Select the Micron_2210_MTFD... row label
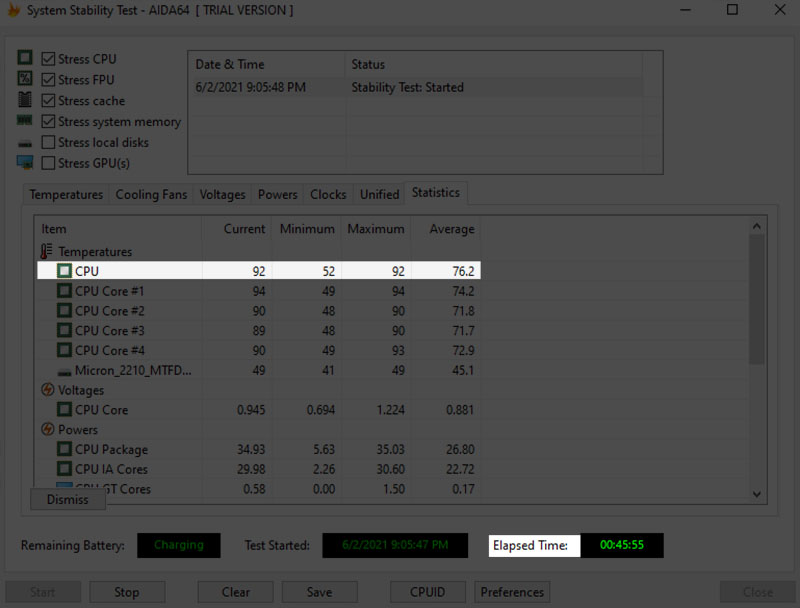 (x=133, y=370)
